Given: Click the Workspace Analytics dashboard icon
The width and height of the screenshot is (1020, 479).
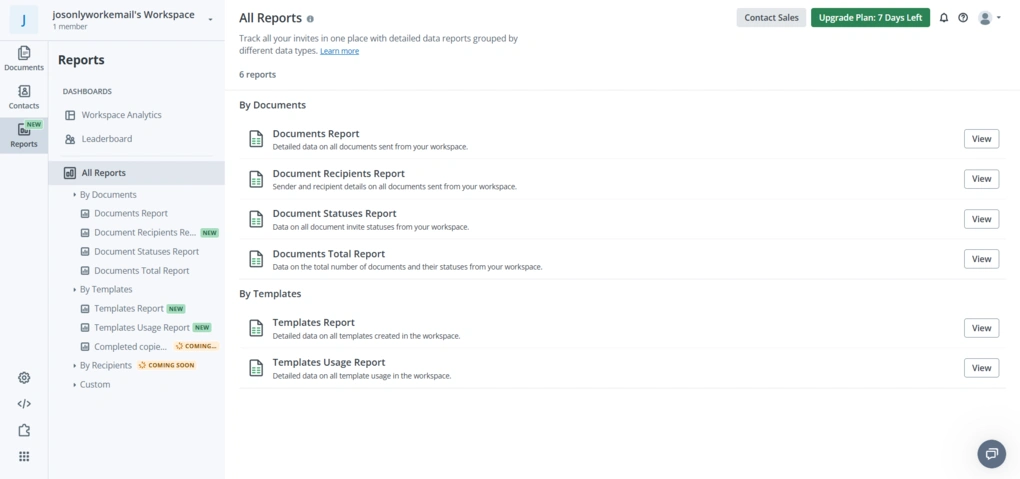Looking at the screenshot, I should (x=70, y=115).
